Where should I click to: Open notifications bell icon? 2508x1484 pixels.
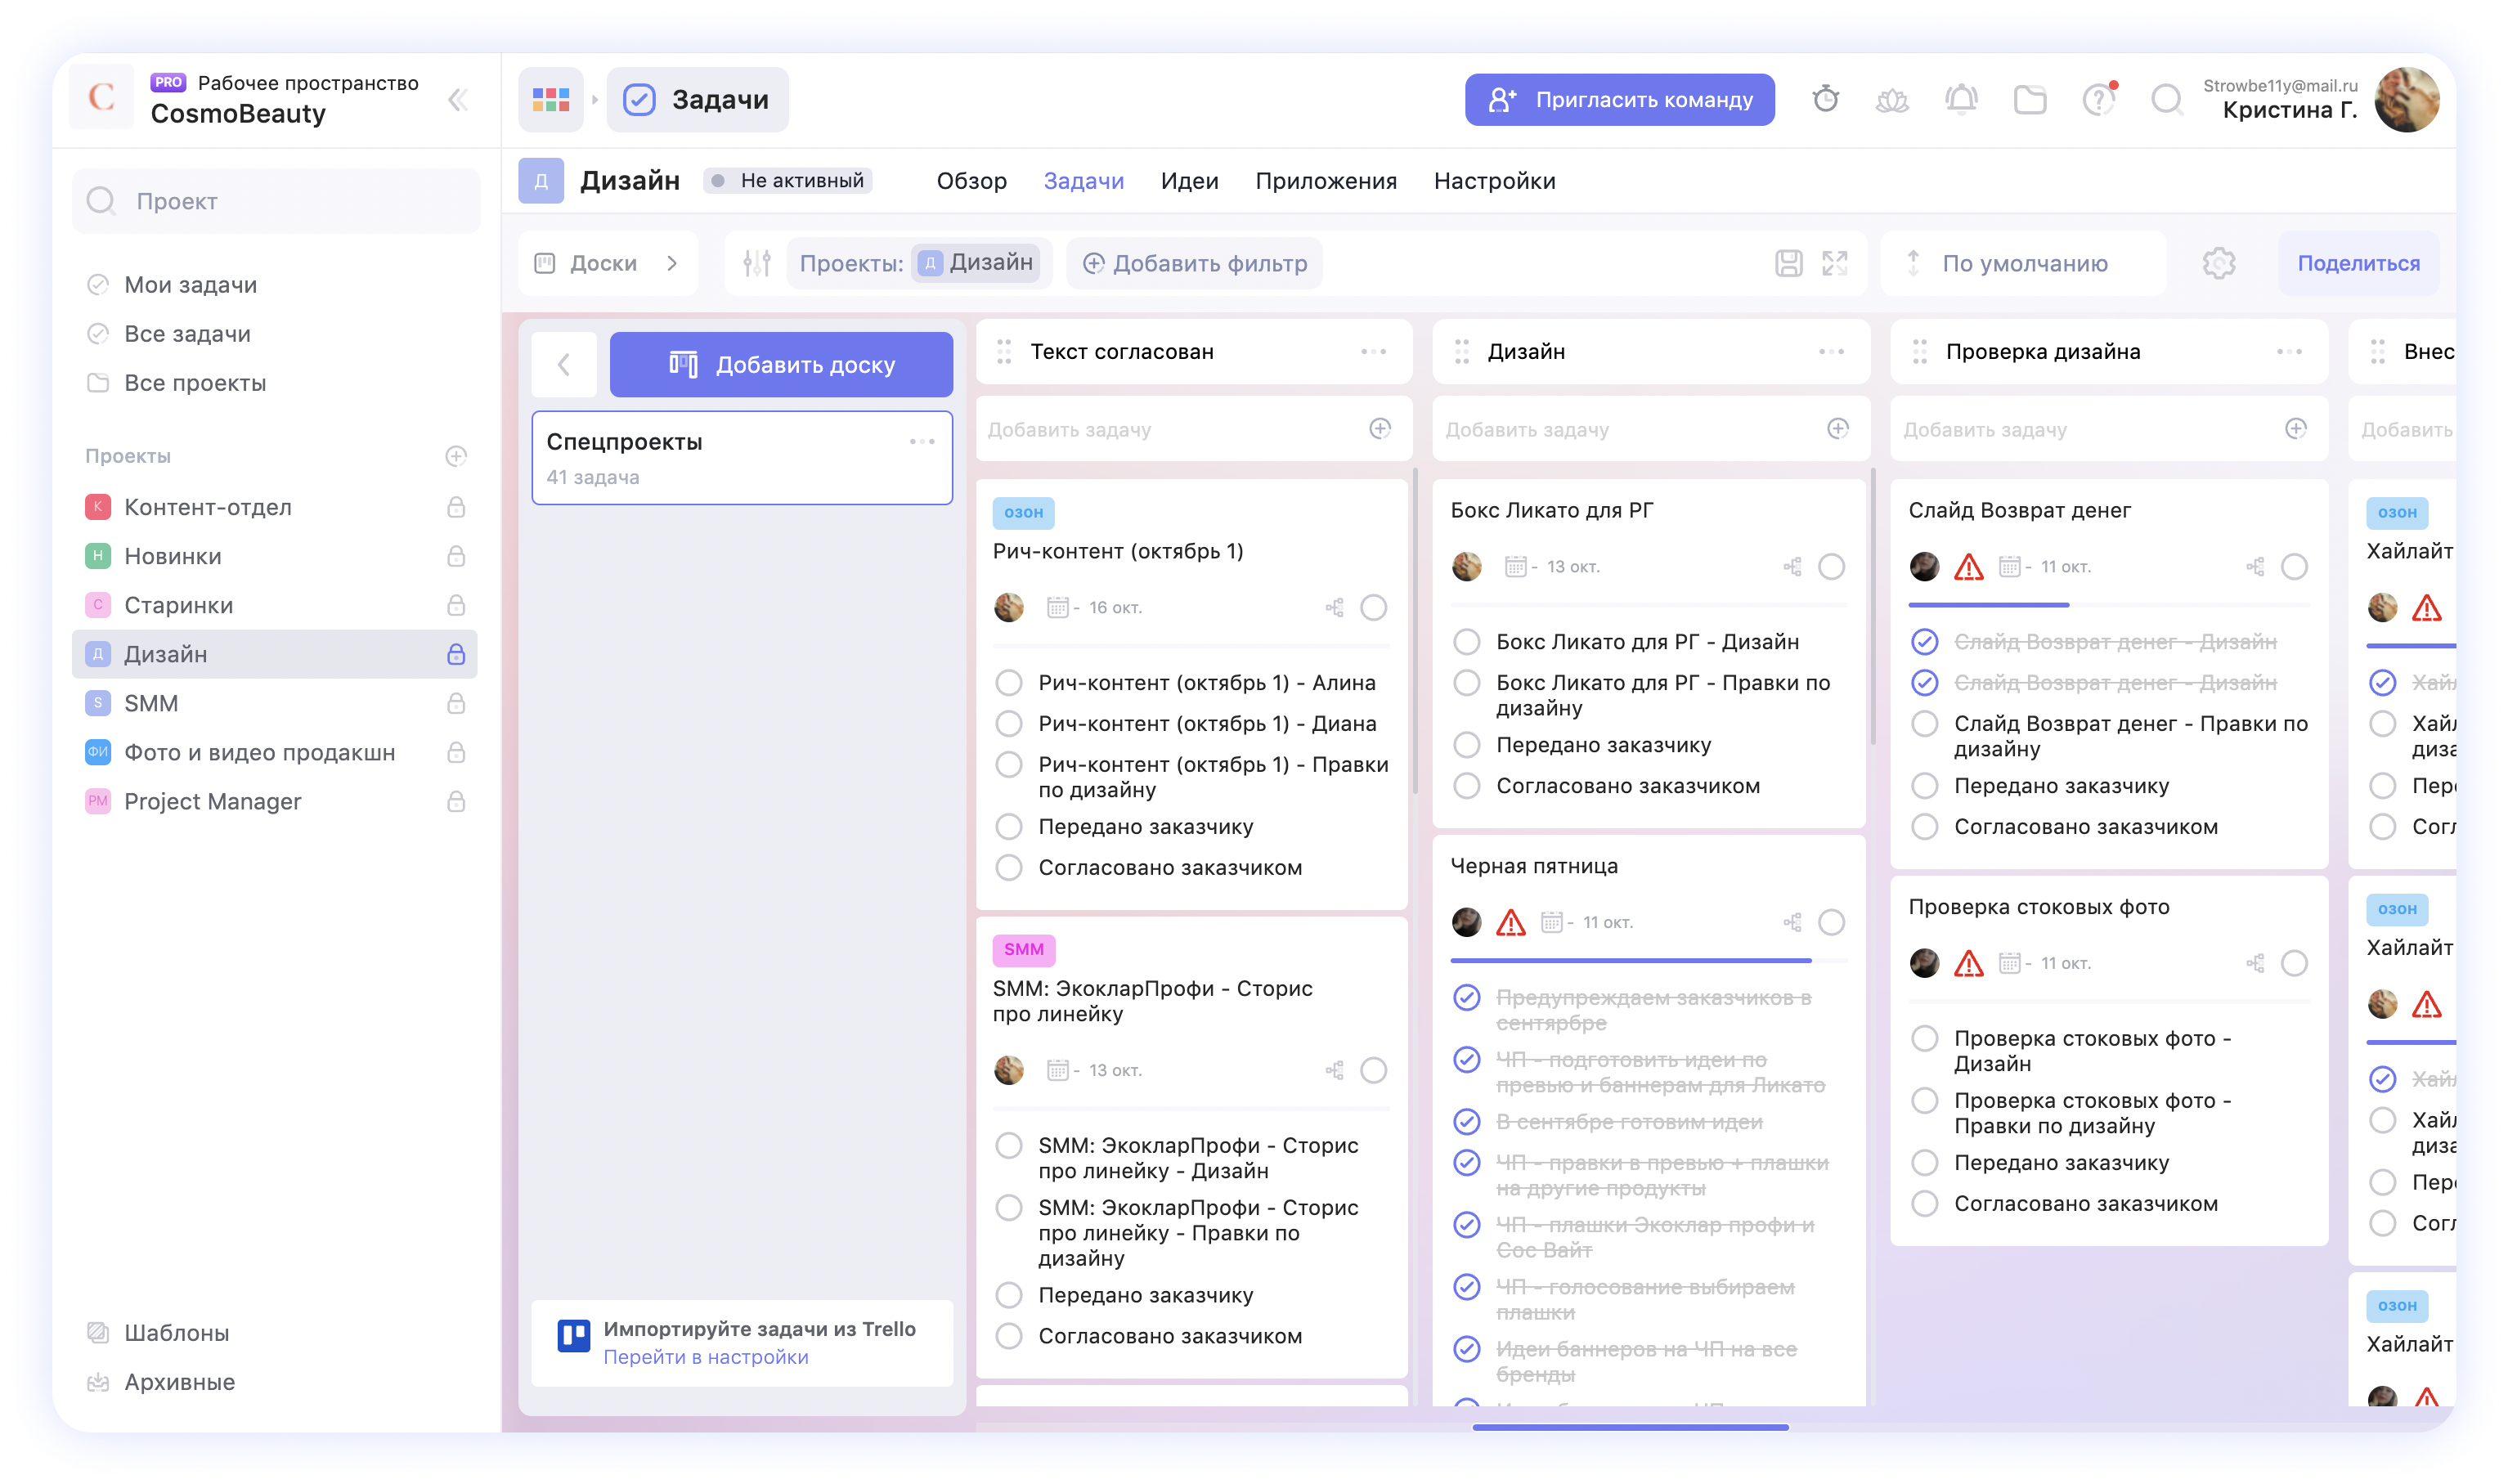[1961, 99]
